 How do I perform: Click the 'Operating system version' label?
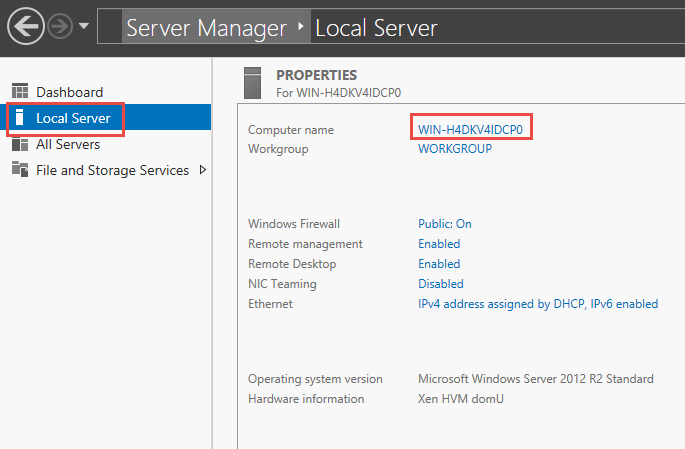pyautogui.click(x=315, y=379)
